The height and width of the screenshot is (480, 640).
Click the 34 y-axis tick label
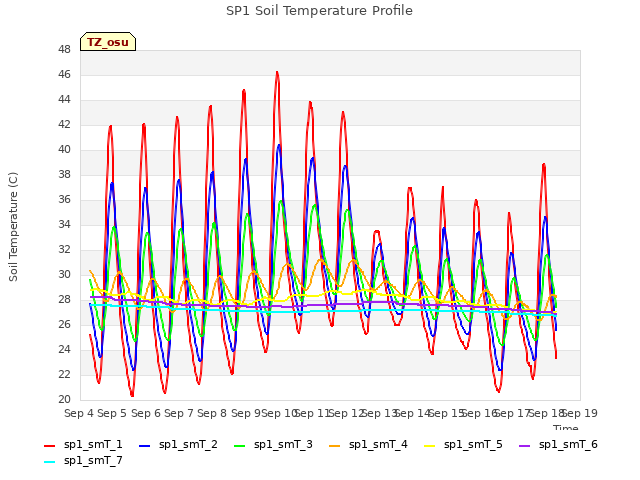click(64, 224)
